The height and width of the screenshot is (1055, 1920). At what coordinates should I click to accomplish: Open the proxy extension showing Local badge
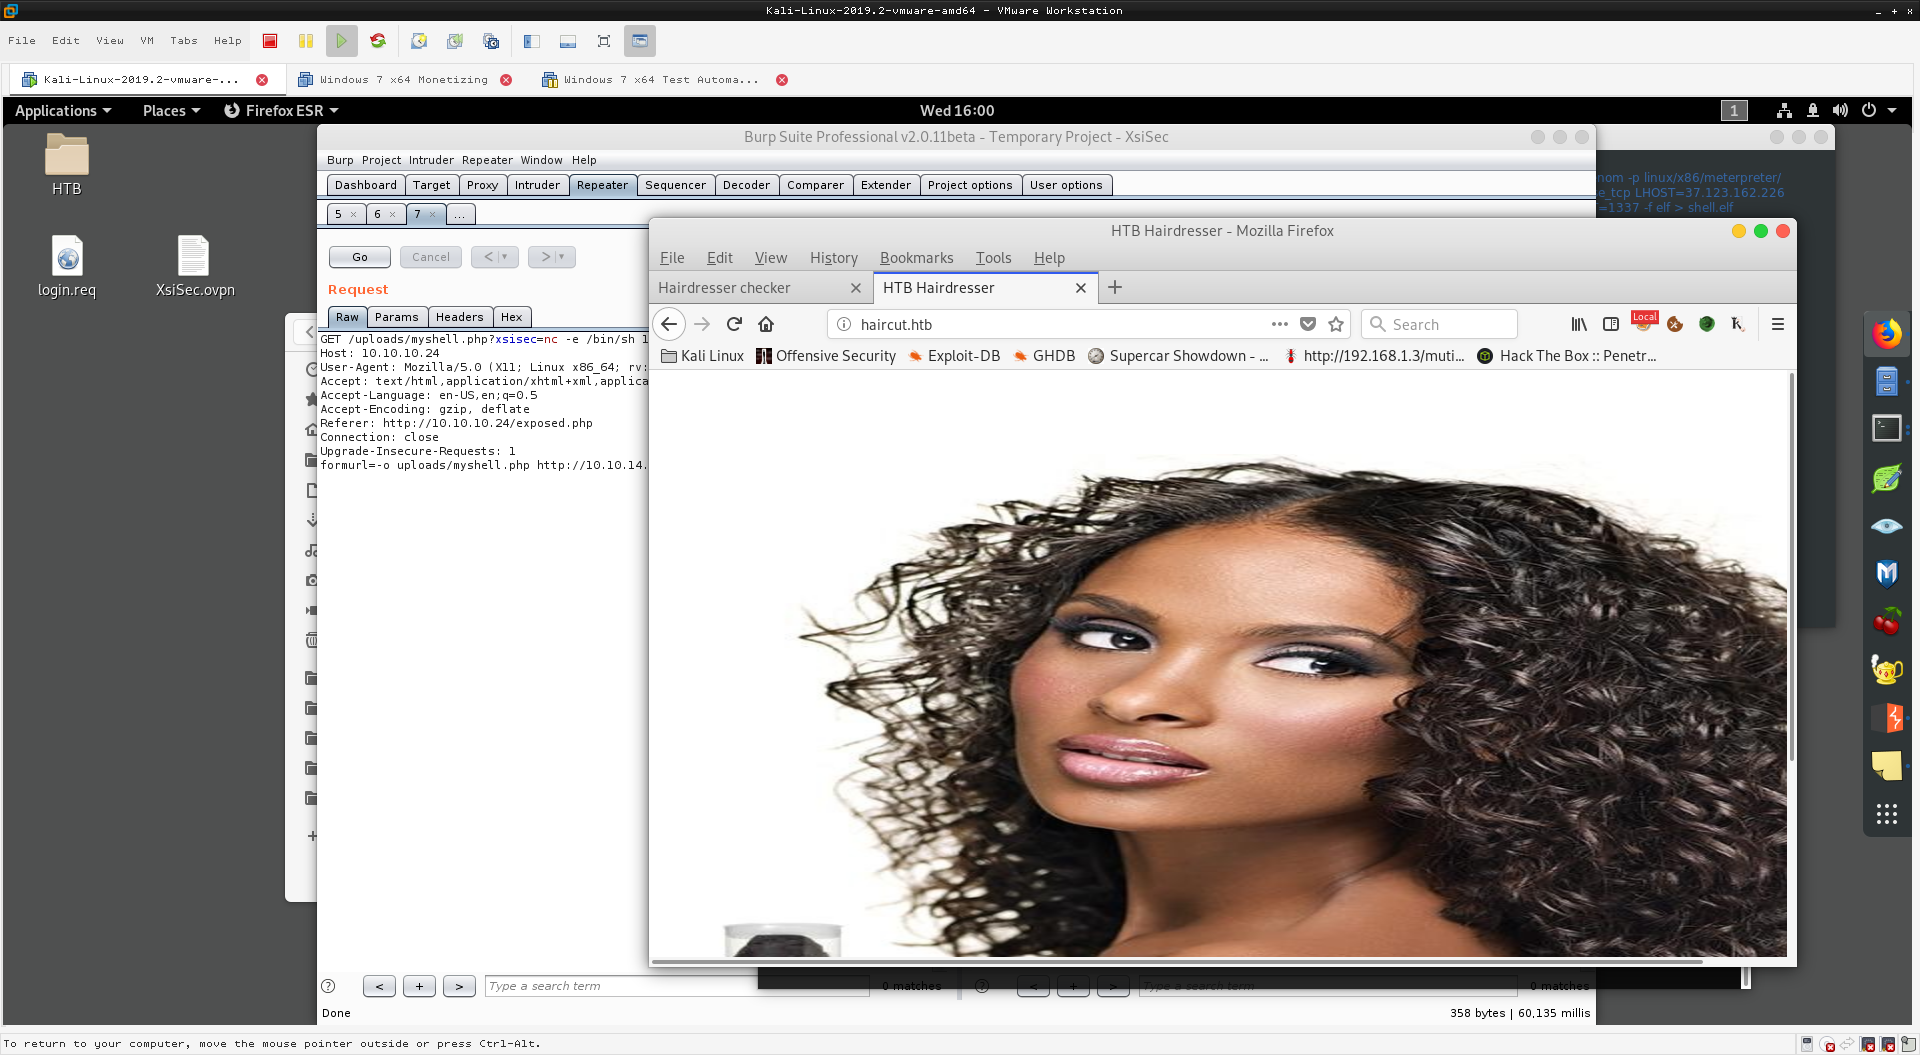[1644, 321]
